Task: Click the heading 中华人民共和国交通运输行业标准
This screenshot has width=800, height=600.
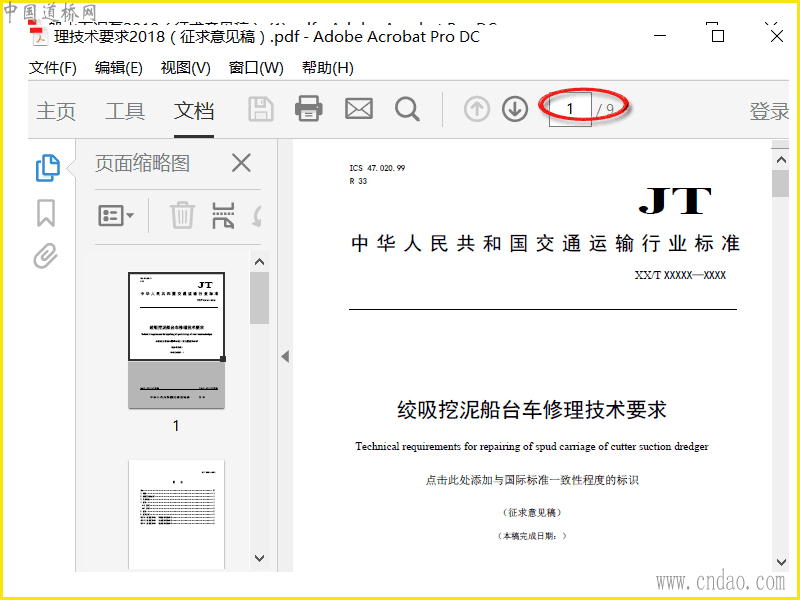Action: 545,243
